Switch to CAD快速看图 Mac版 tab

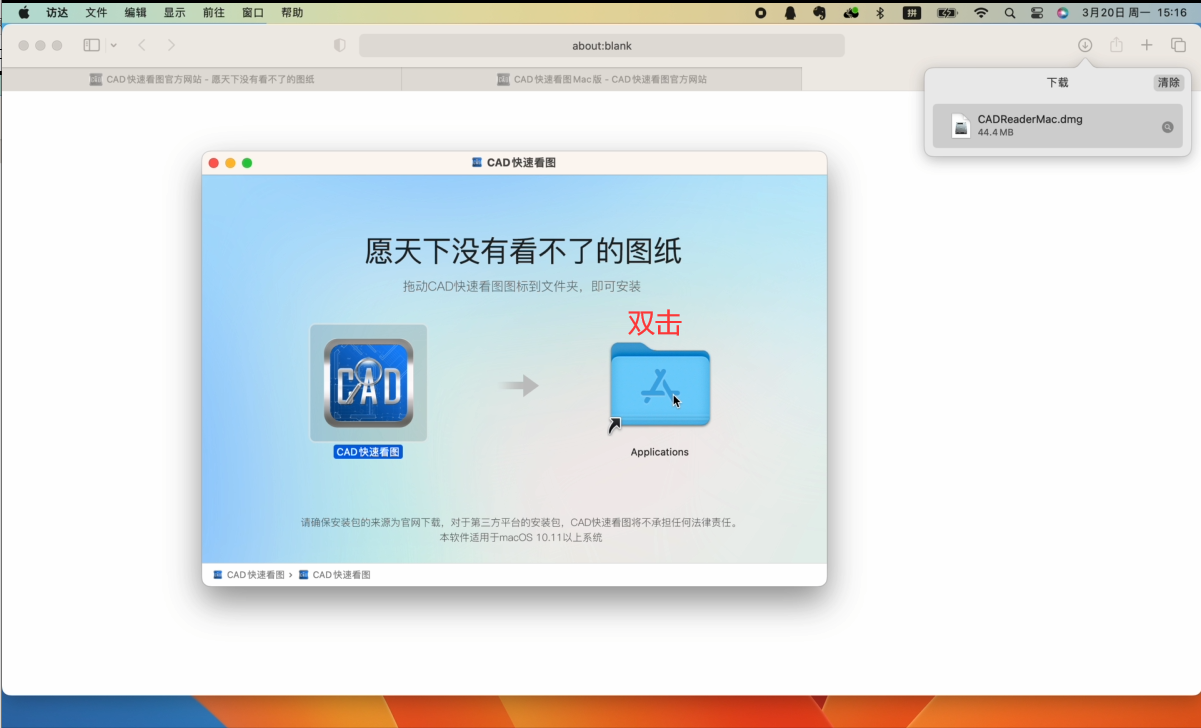click(x=602, y=79)
